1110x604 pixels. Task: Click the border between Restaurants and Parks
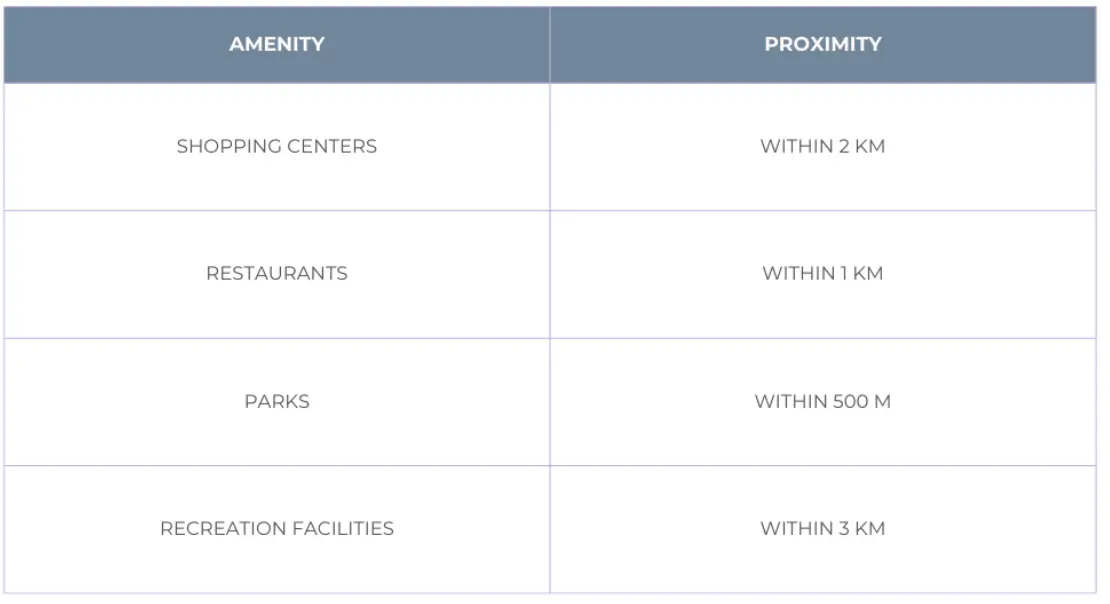(277, 338)
